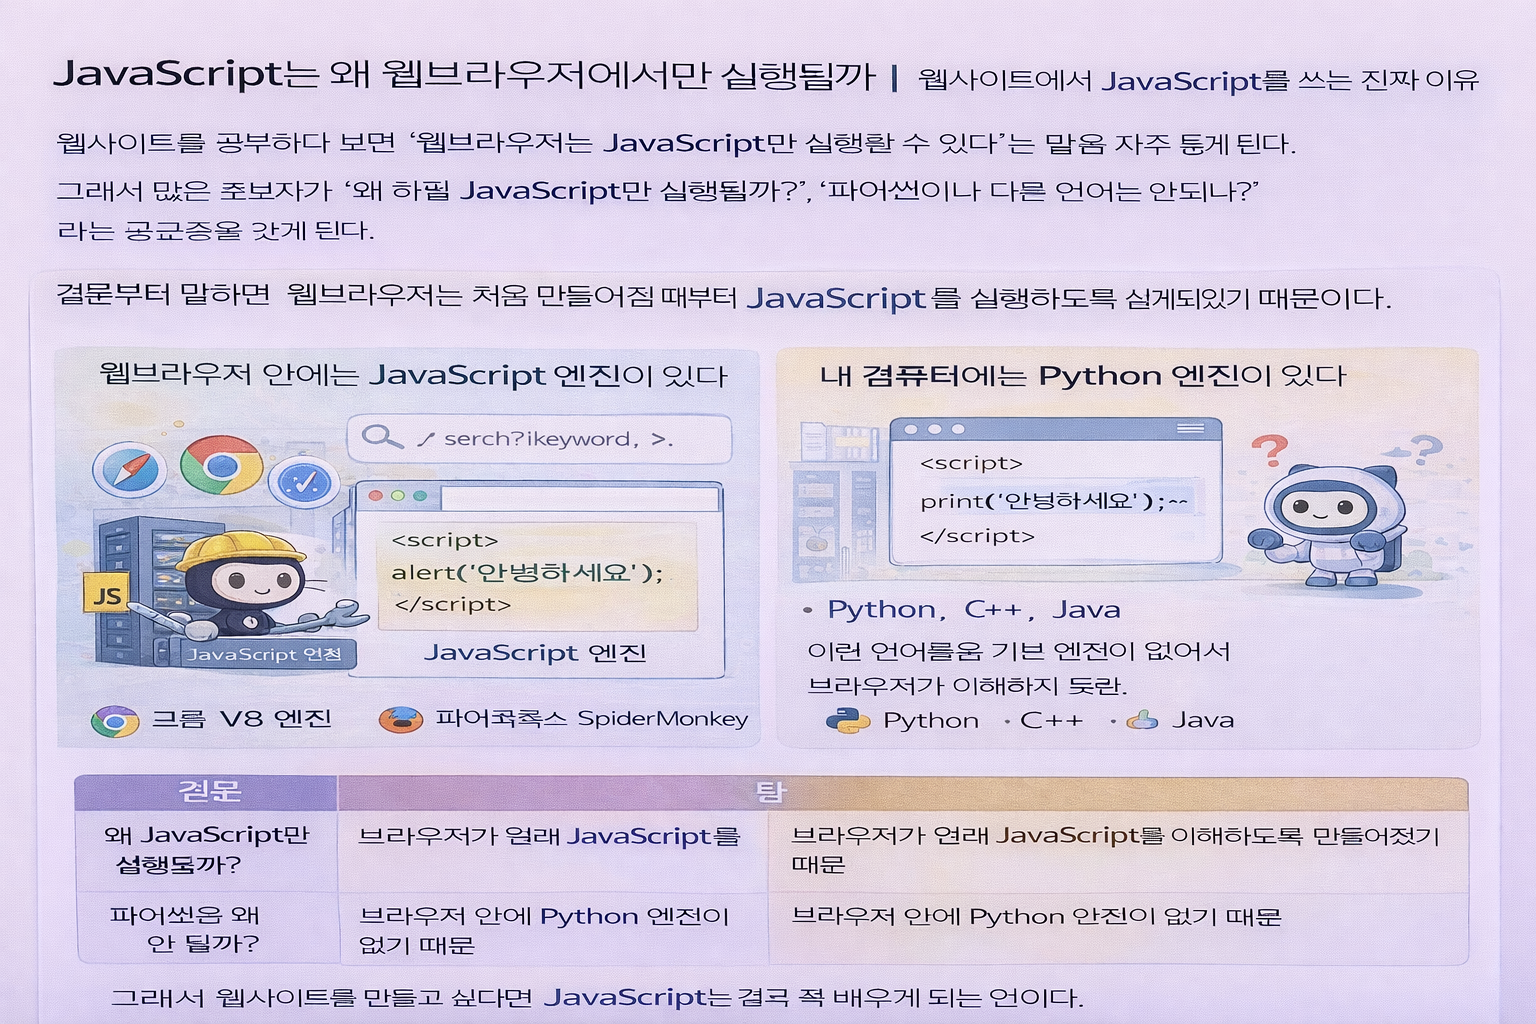The image size is (1536, 1024).
Task: Click the cell ending with '이해하도록 만들어졌기 때문'
Action: click(1117, 851)
